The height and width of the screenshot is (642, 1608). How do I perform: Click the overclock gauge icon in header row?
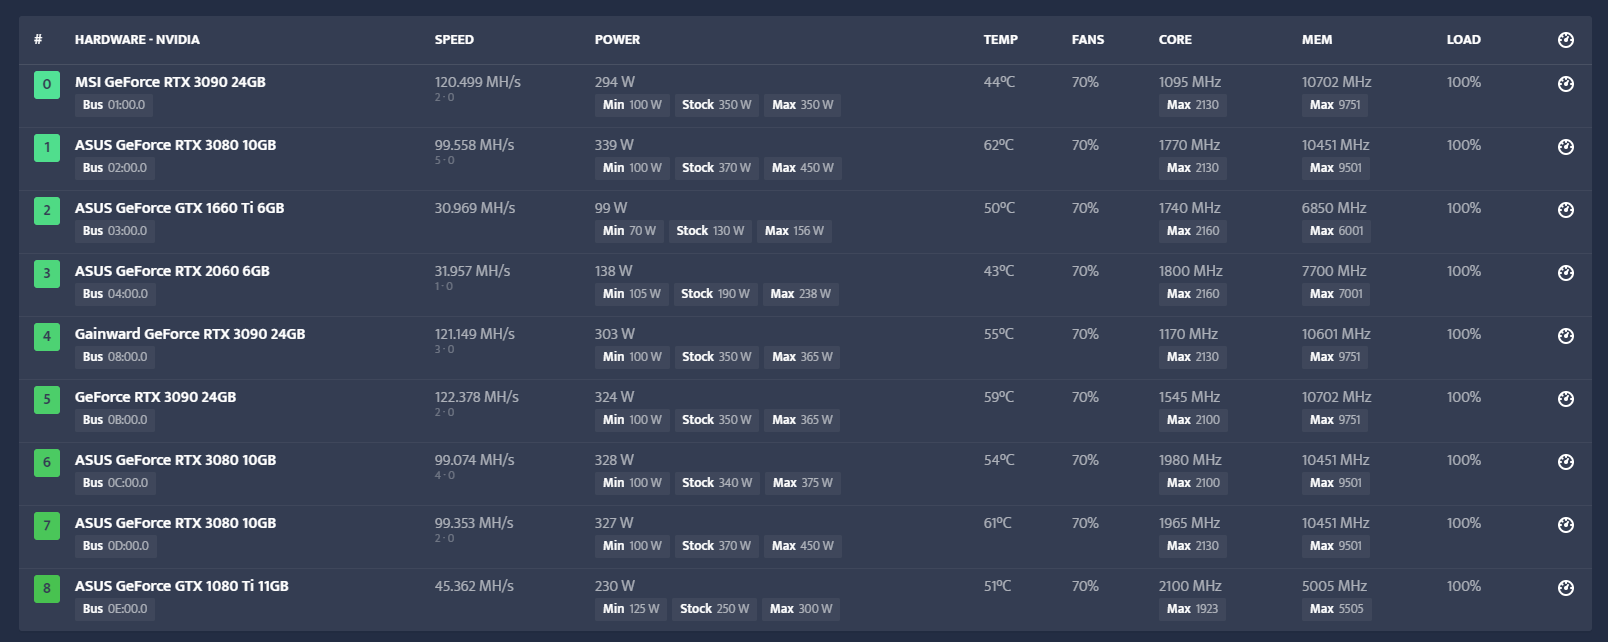point(1566,40)
